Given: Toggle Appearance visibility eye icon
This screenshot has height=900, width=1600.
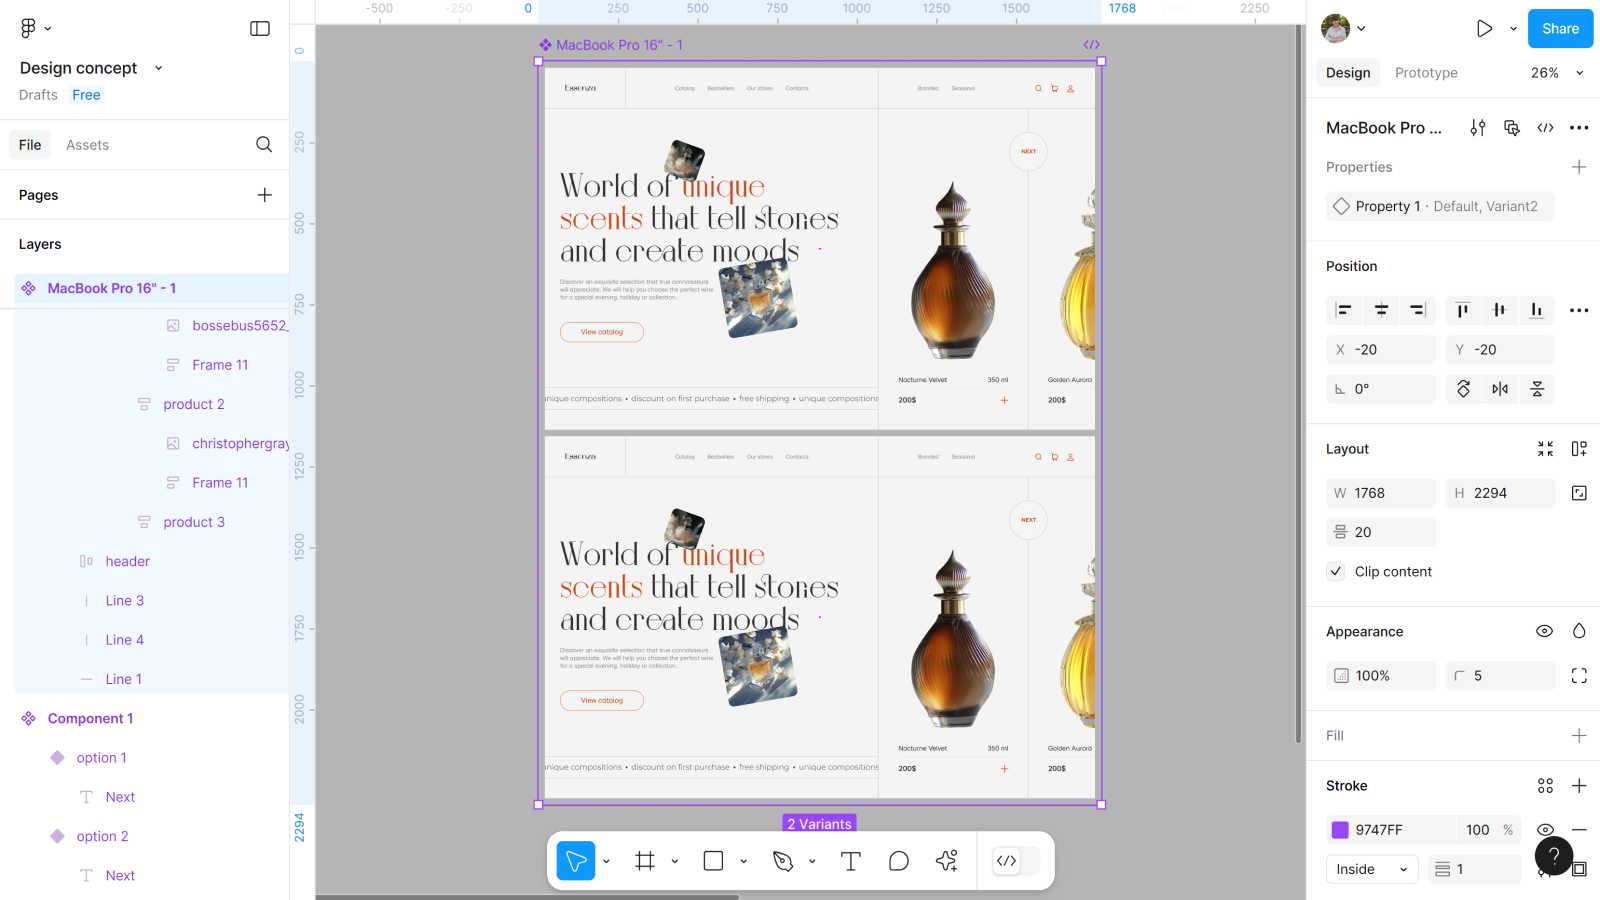Looking at the screenshot, I should pos(1544,631).
